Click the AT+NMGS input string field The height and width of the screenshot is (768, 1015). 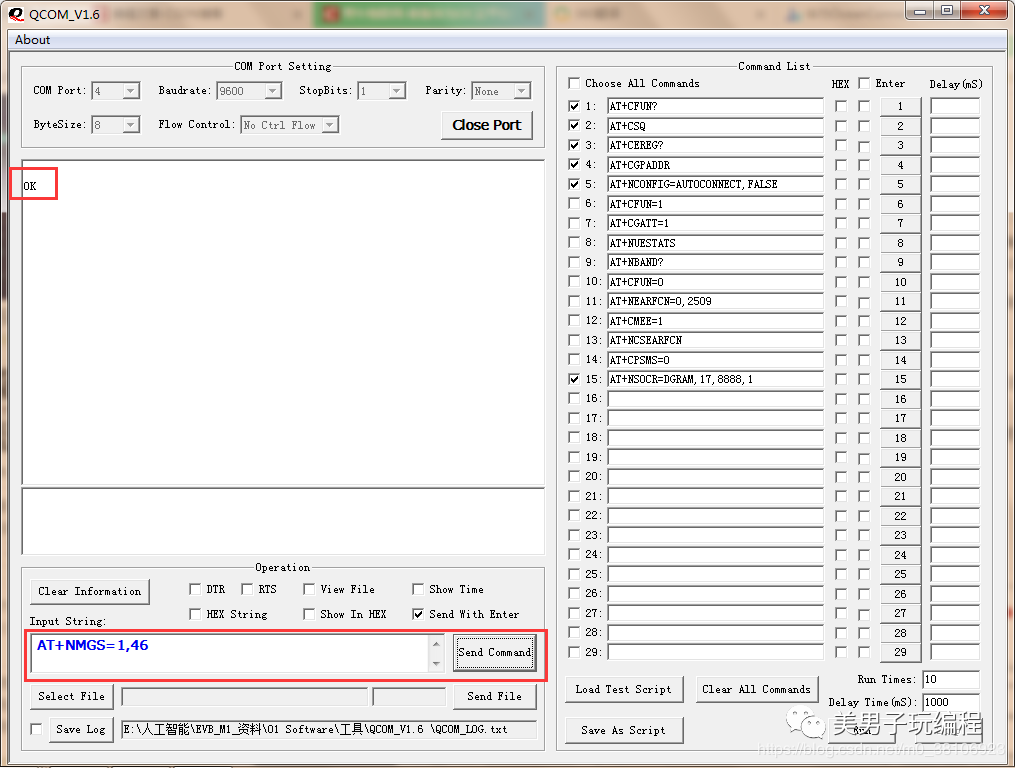point(229,653)
